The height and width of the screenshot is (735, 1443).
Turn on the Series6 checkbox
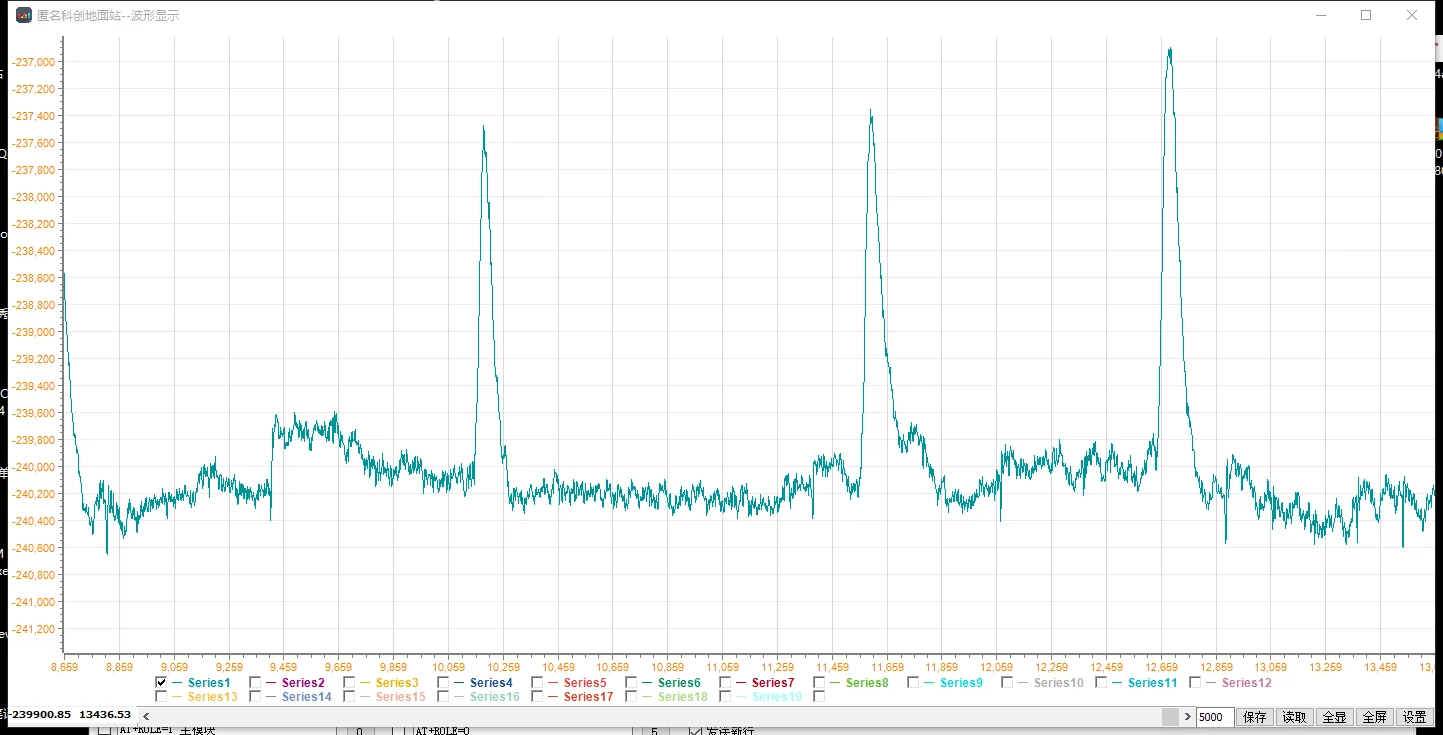point(632,683)
